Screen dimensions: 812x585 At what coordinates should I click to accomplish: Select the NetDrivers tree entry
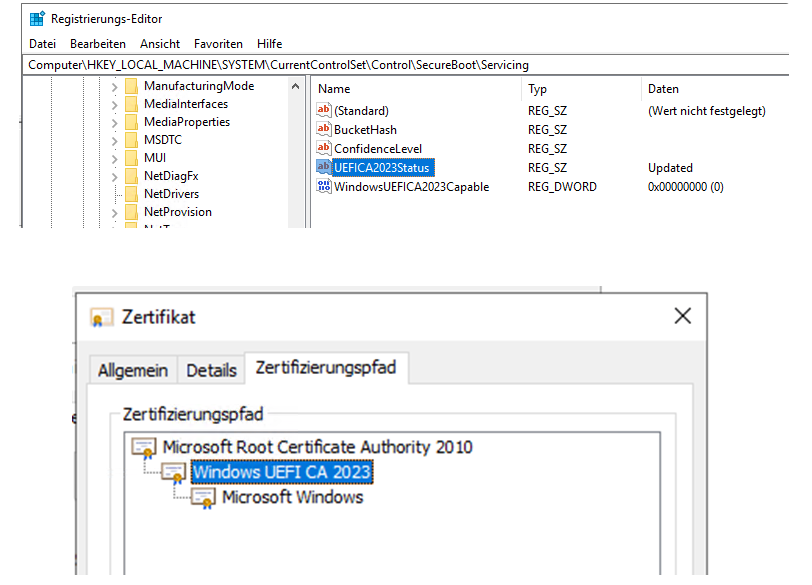click(x=171, y=194)
